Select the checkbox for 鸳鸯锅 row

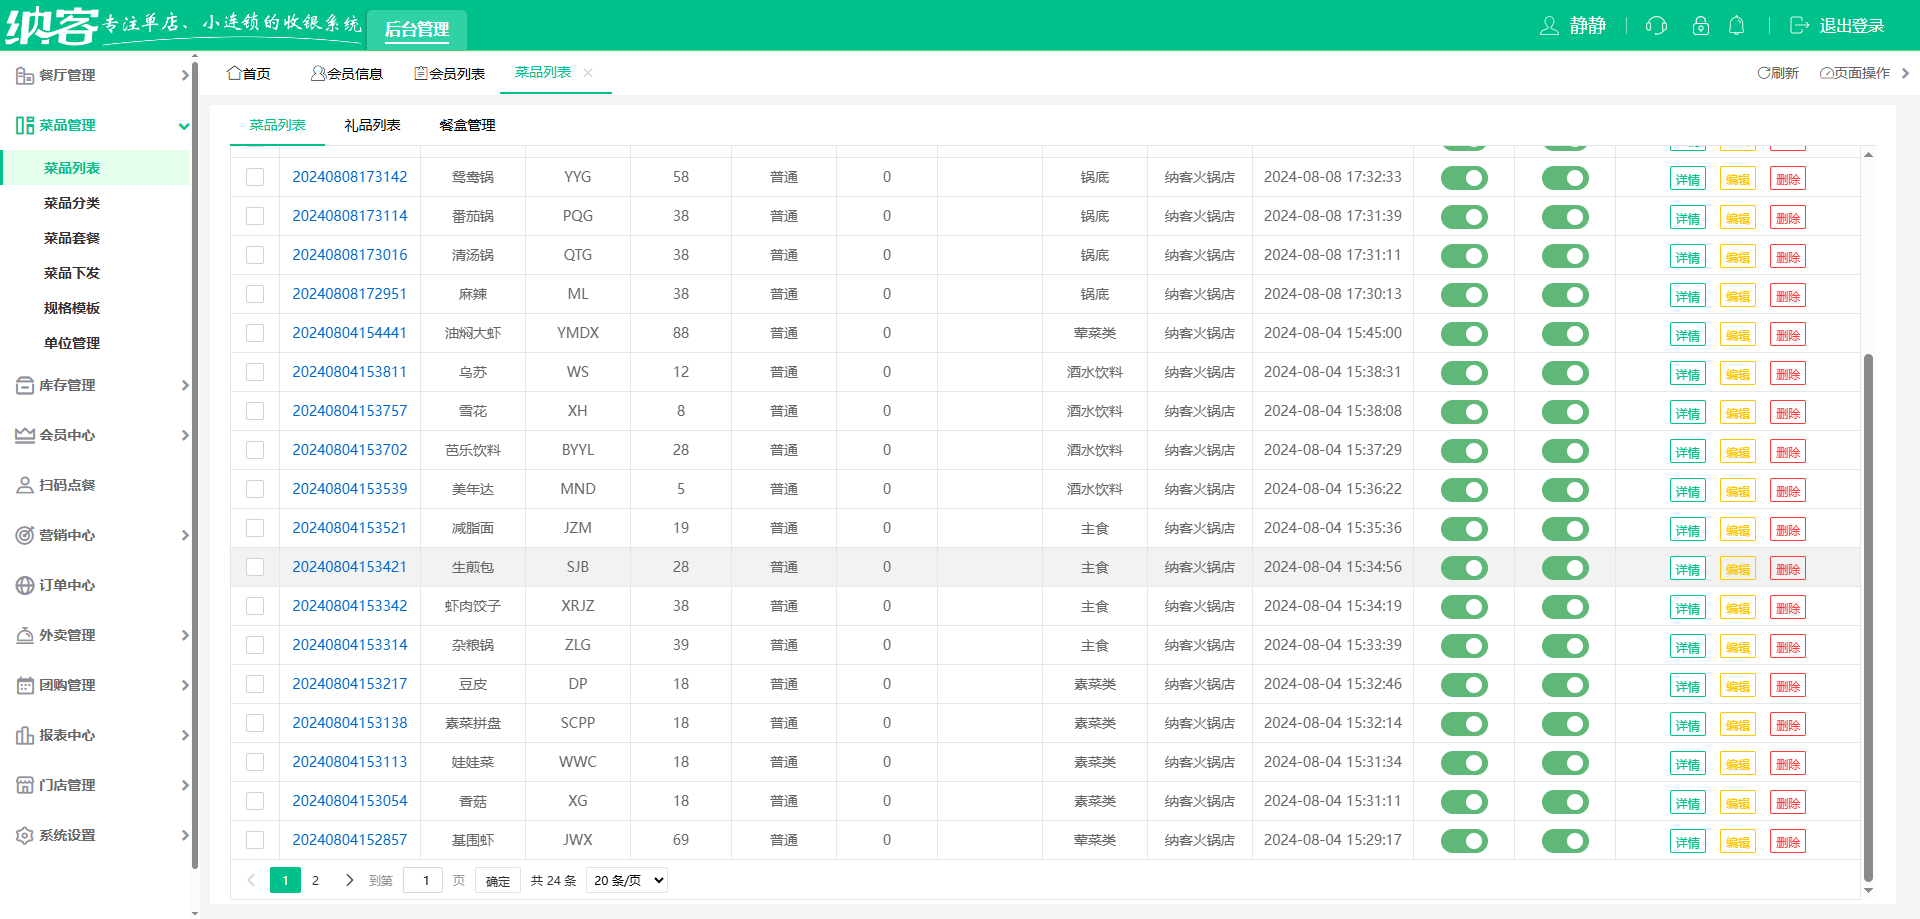pos(255,177)
